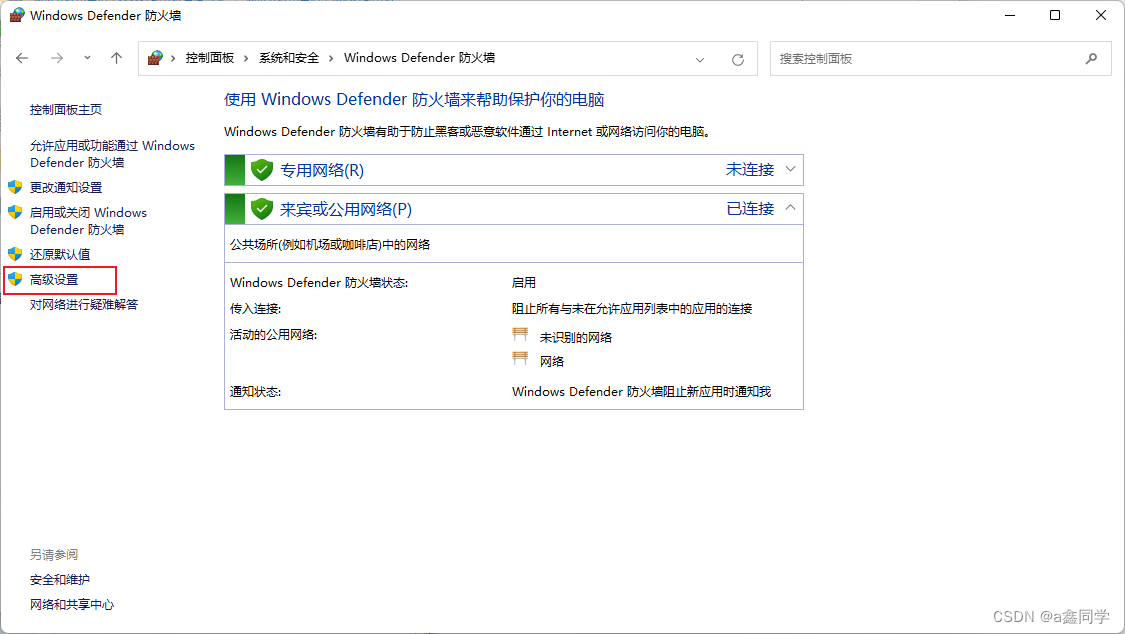
Task: Open 网络和共享中心 link
Action: pyautogui.click(x=72, y=605)
